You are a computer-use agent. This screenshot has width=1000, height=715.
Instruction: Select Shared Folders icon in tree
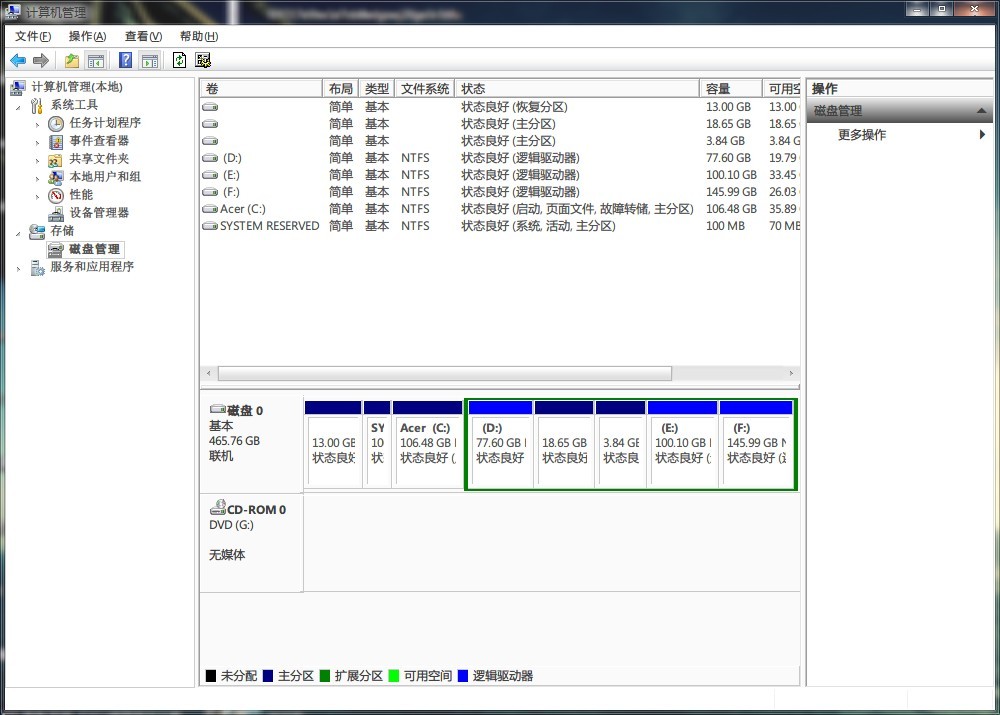(x=56, y=159)
